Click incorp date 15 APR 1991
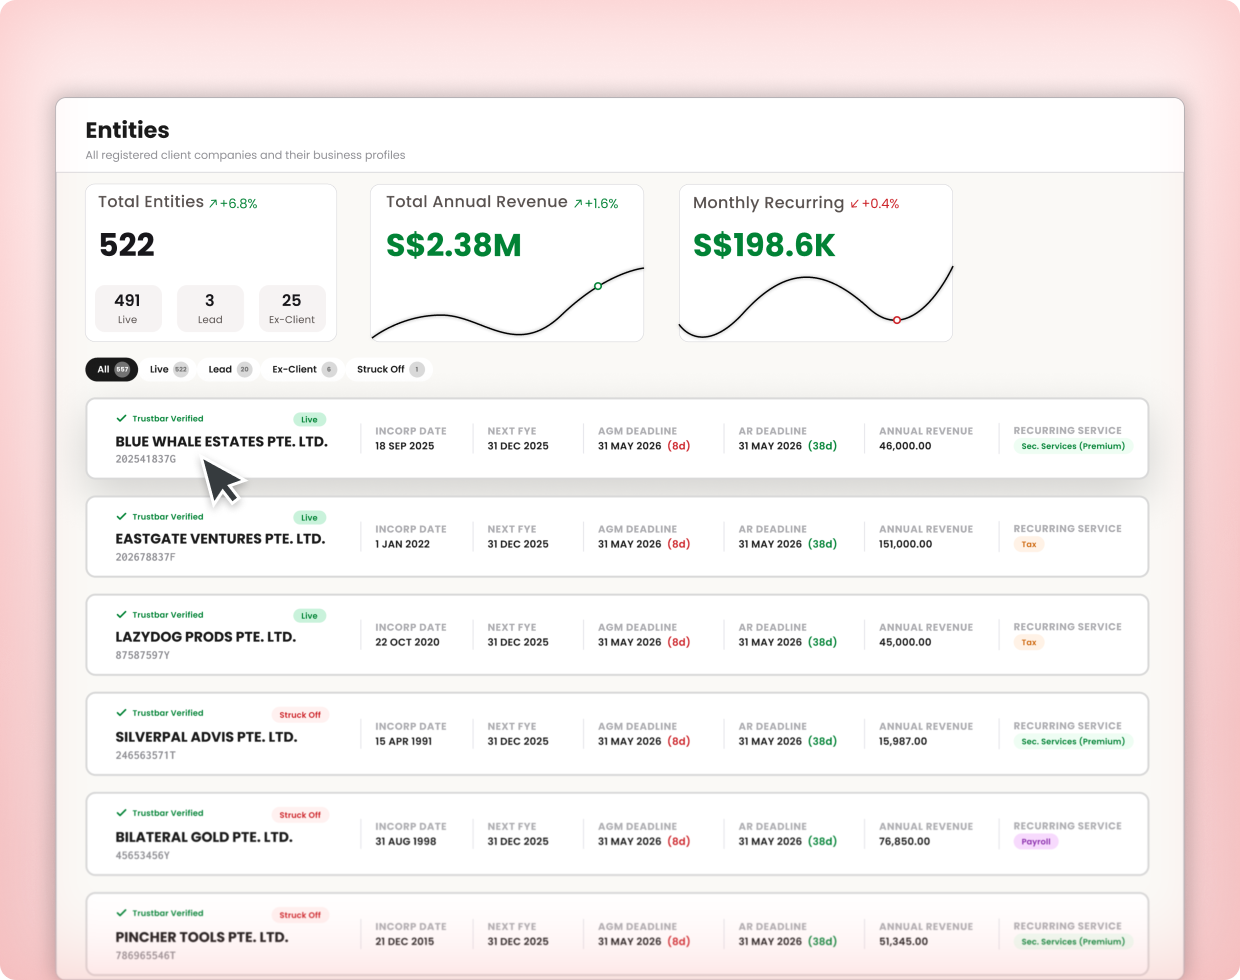 [x=404, y=741]
